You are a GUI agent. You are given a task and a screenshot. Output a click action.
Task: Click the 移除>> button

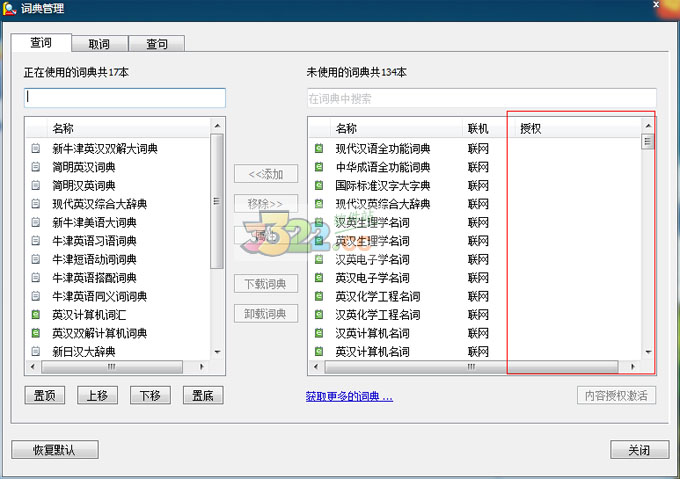click(266, 203)
